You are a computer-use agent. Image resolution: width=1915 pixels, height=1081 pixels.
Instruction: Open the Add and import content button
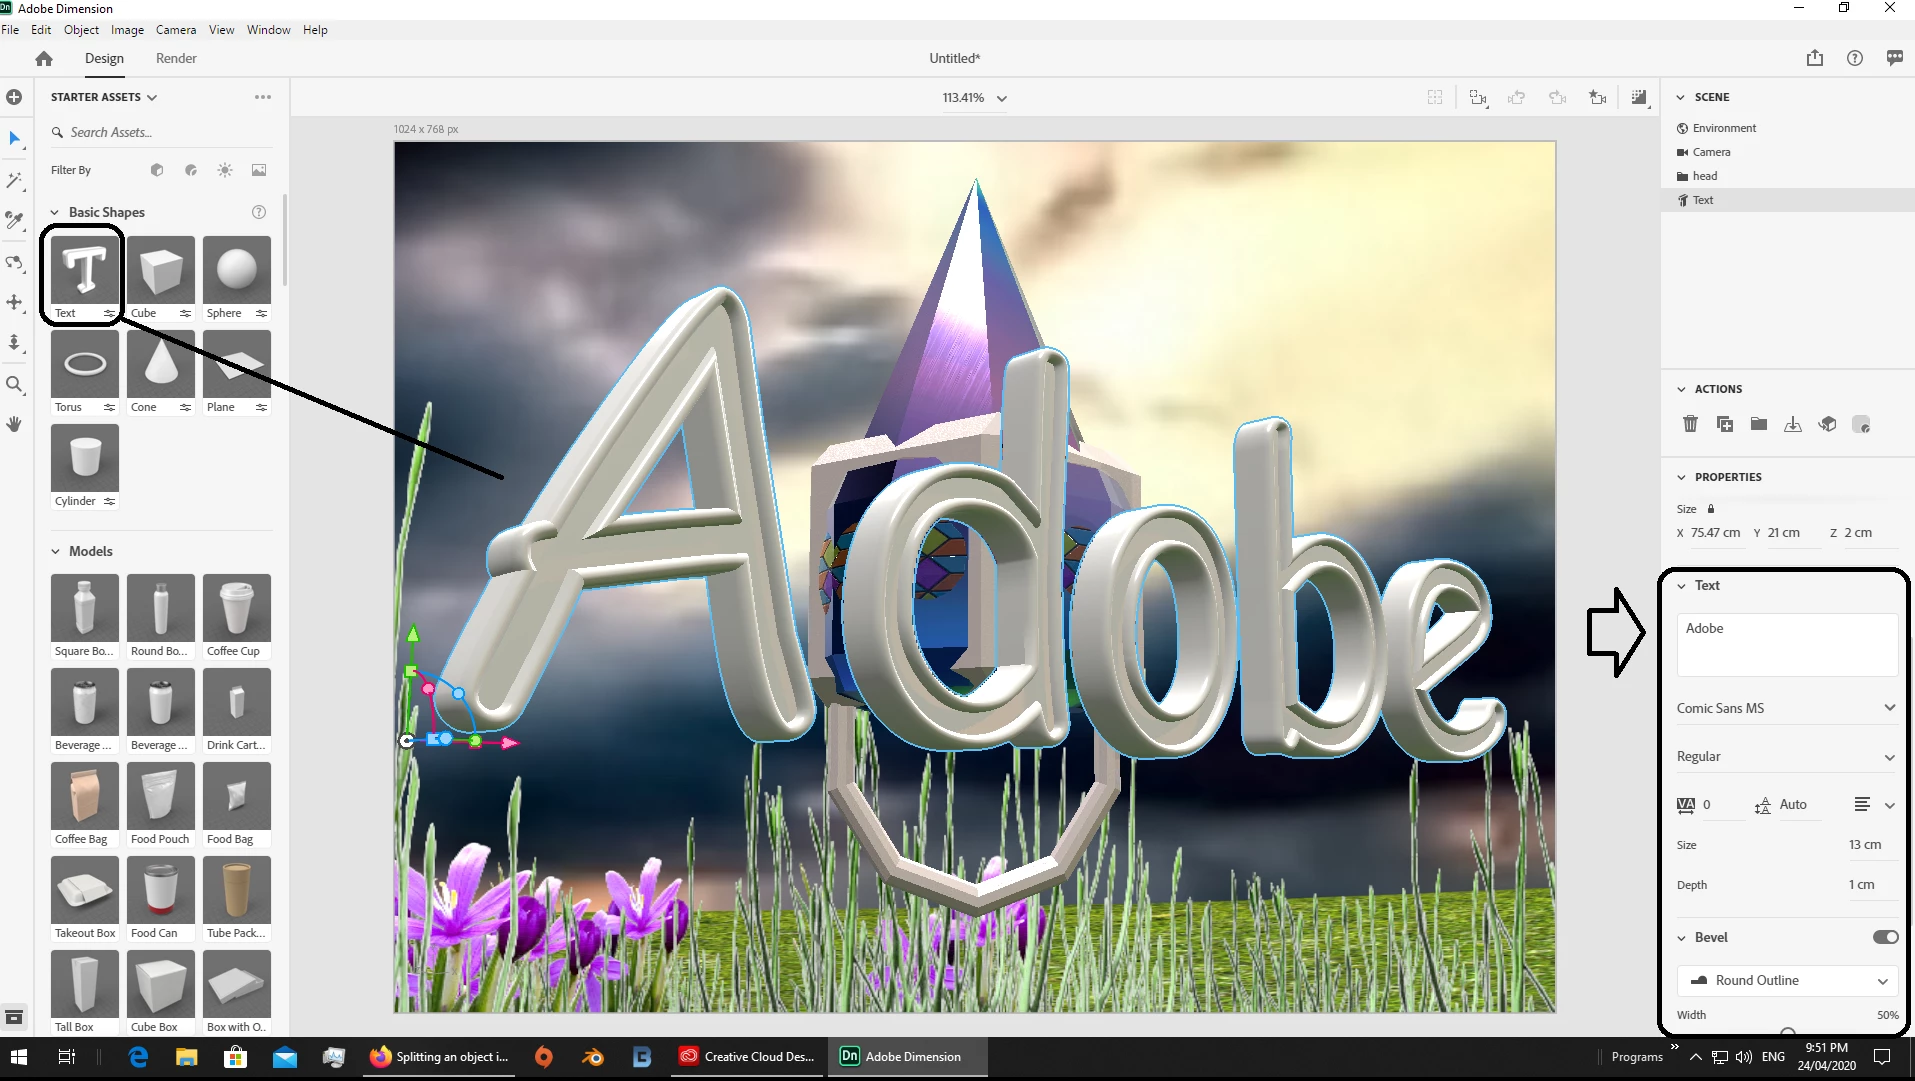pos(14,97)
